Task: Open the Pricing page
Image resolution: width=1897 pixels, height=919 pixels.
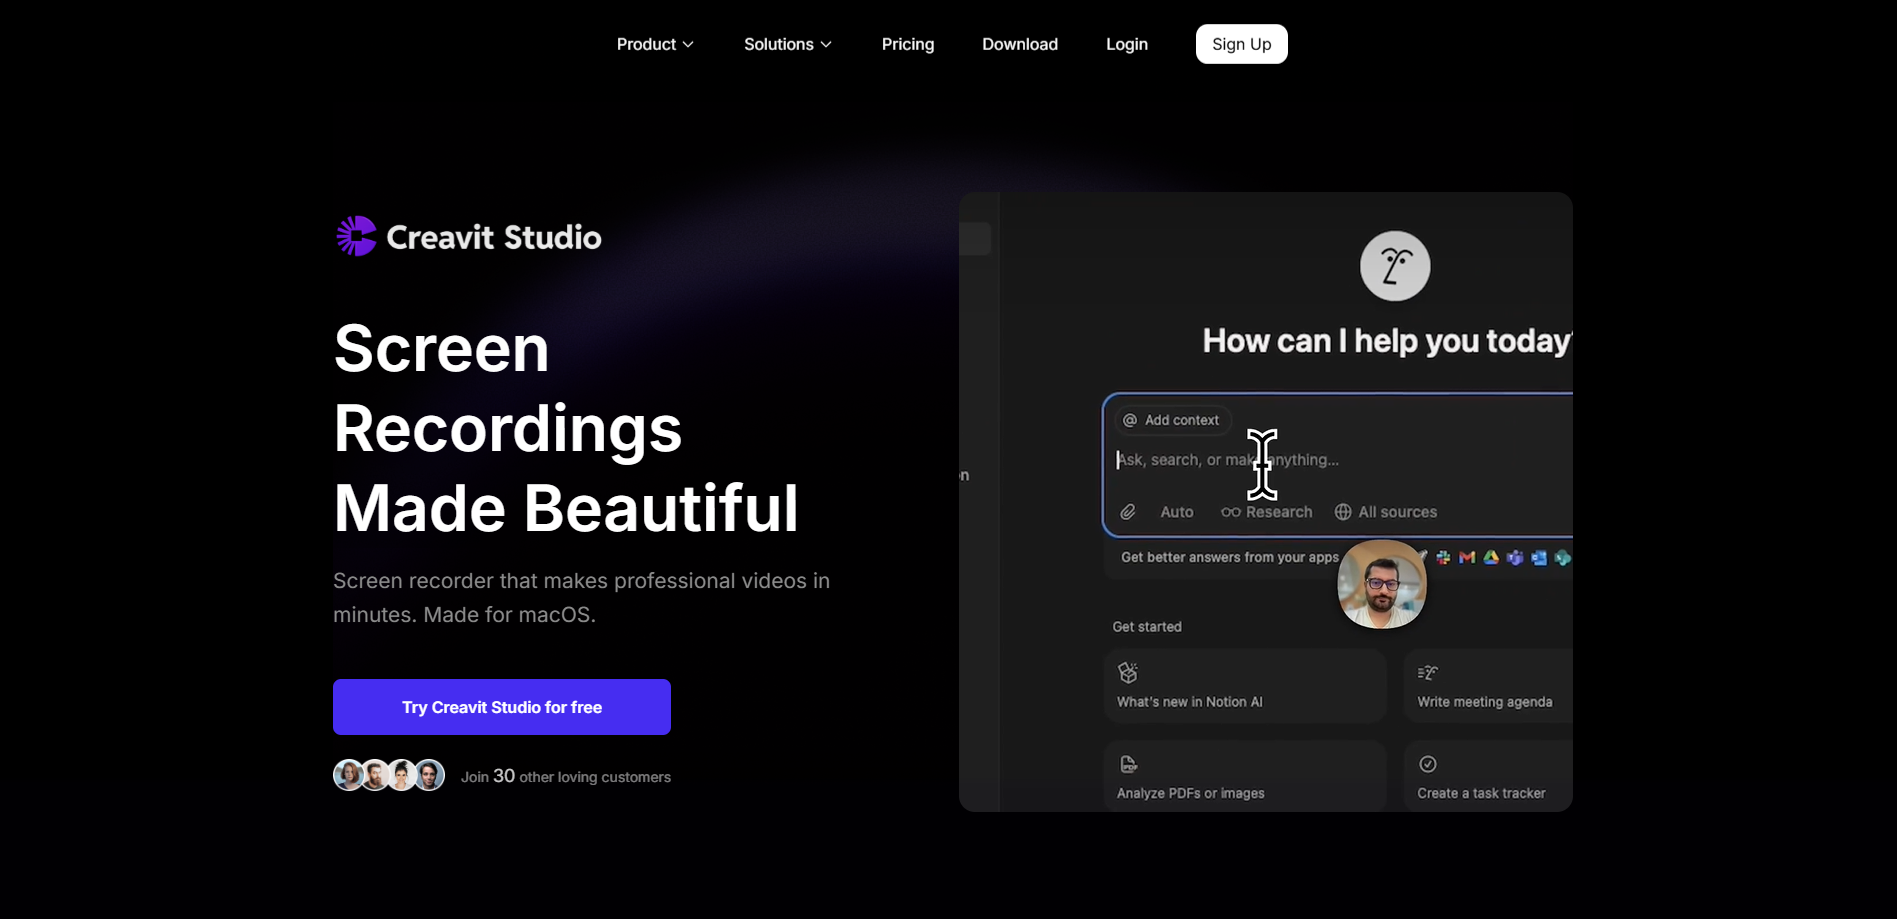Action: tap(907, 44)
